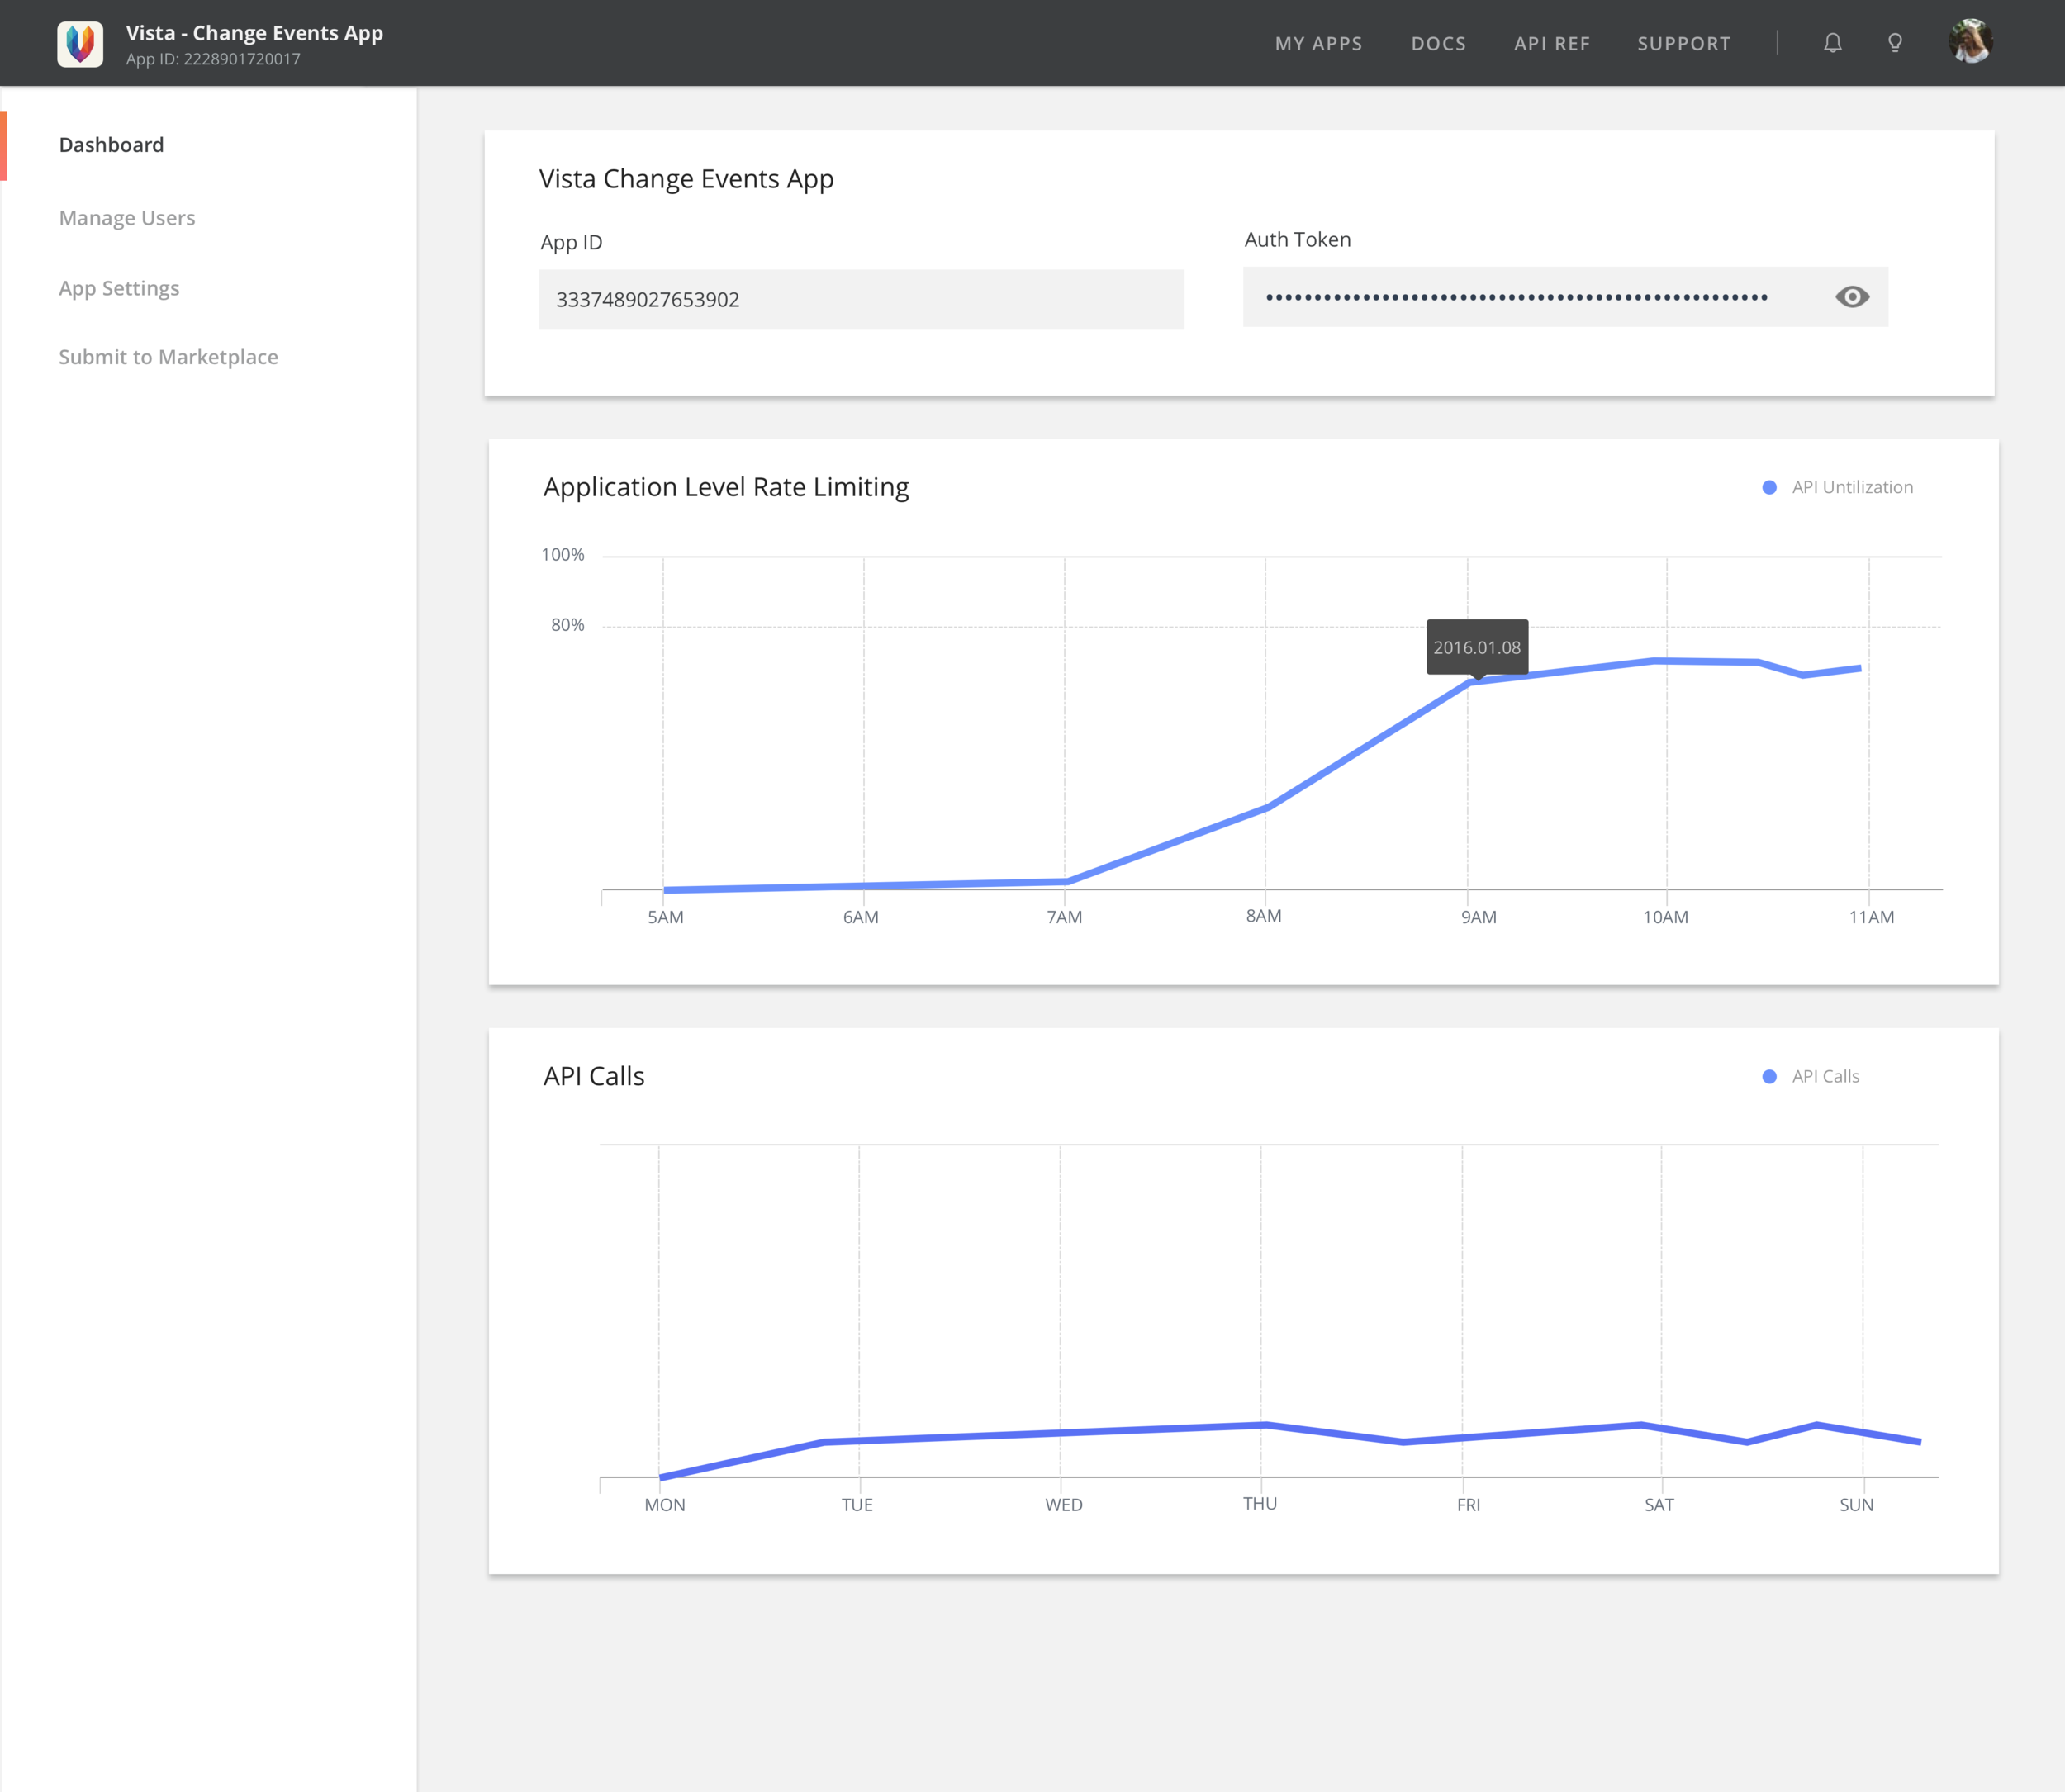The height and width of the screenshot is (1792, 2065).
Task: Click the 'API Calls' card heading
Action: tap(594, 1076)
